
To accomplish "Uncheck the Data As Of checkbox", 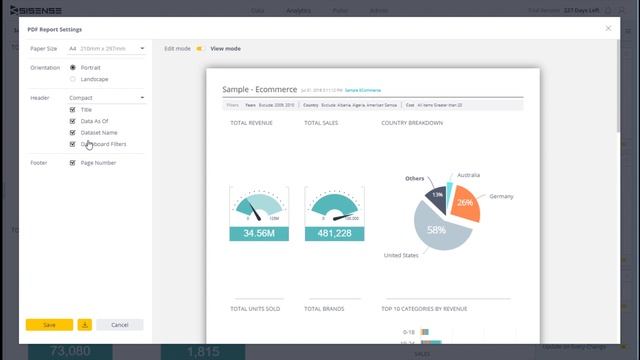I will (x=73, y=121).
